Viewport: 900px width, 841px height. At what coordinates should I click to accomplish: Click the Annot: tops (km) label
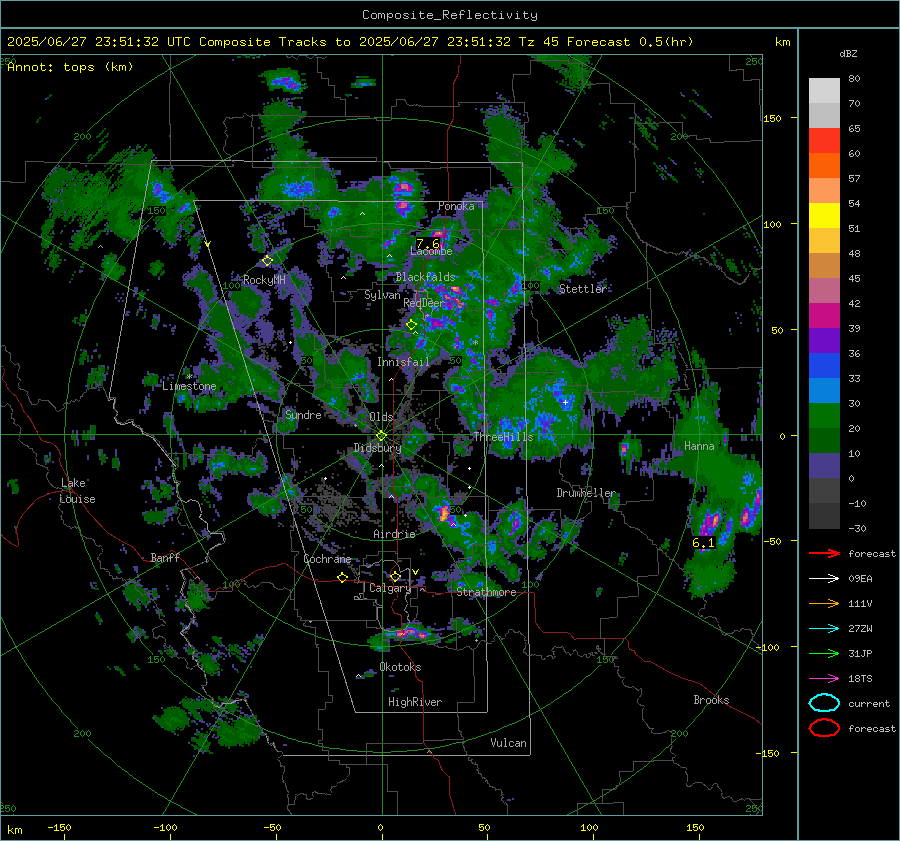click(70, 67)
